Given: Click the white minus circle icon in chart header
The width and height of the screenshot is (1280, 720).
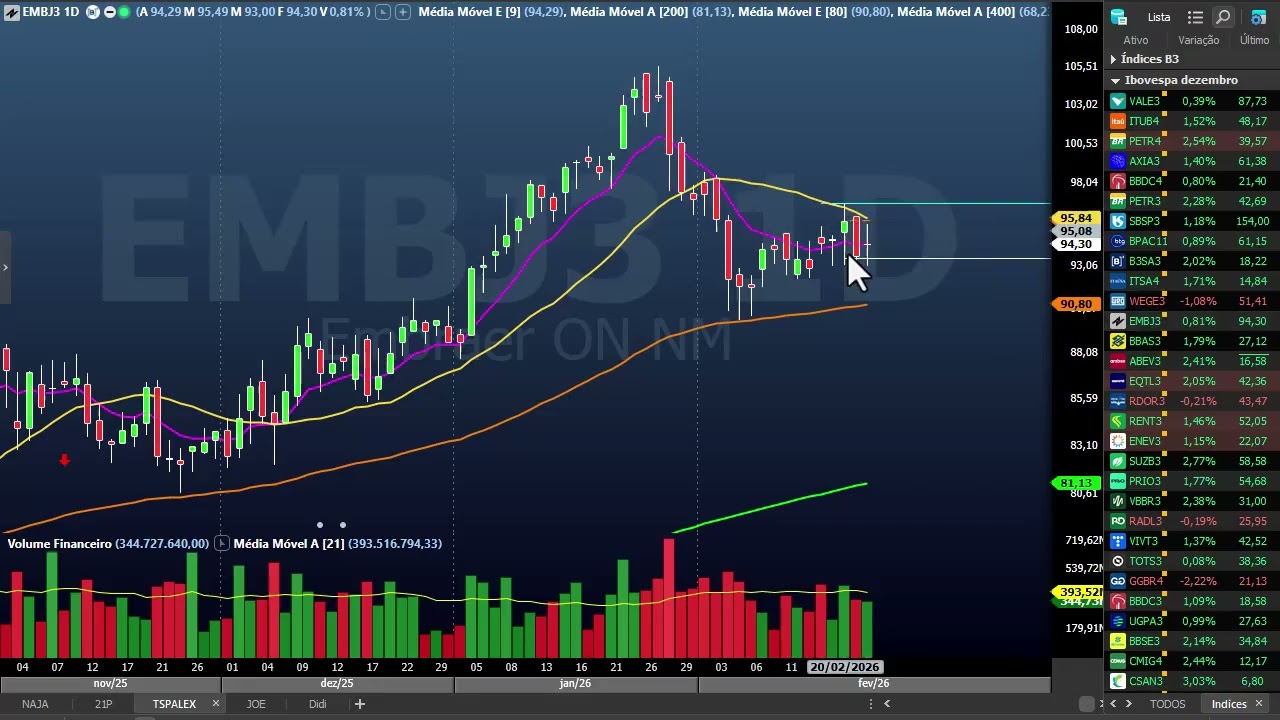Looking at the screenshot, I should click(110, 12).
